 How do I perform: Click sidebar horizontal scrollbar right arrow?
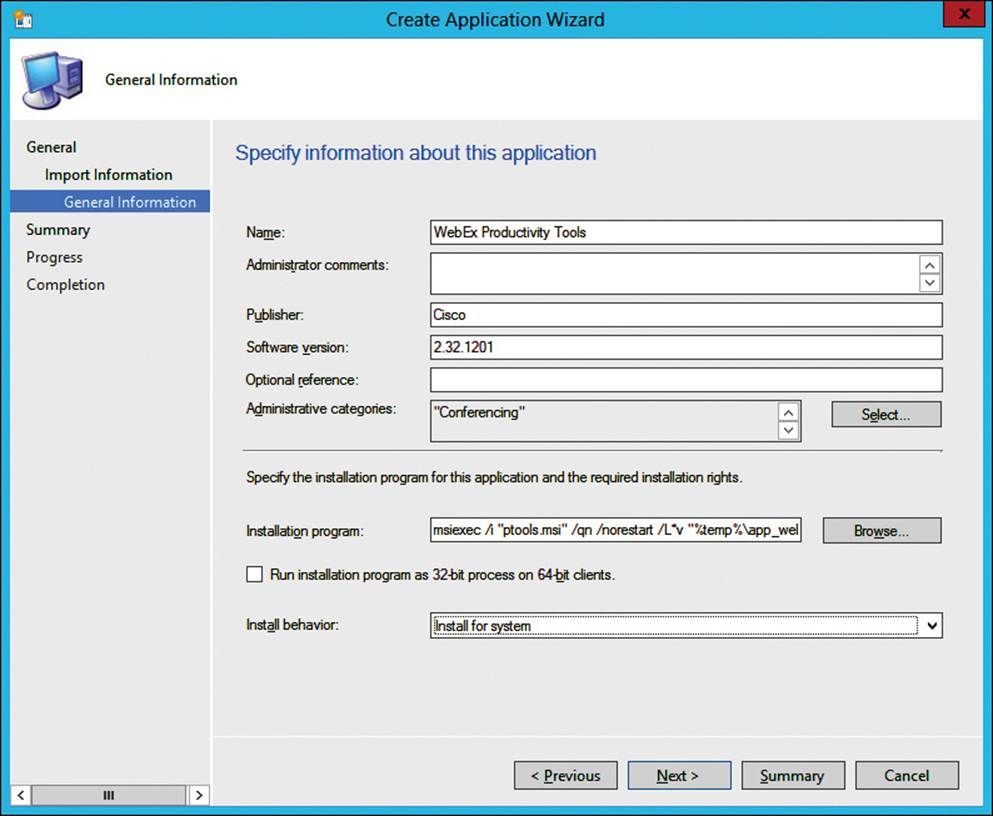point(199,795)
